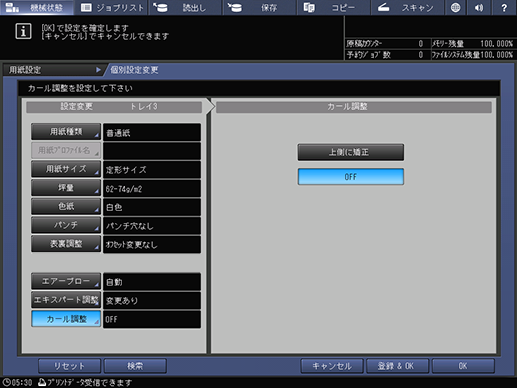Open the 保存 store tab
517x388 pixels.
click(x=259, y=7)
